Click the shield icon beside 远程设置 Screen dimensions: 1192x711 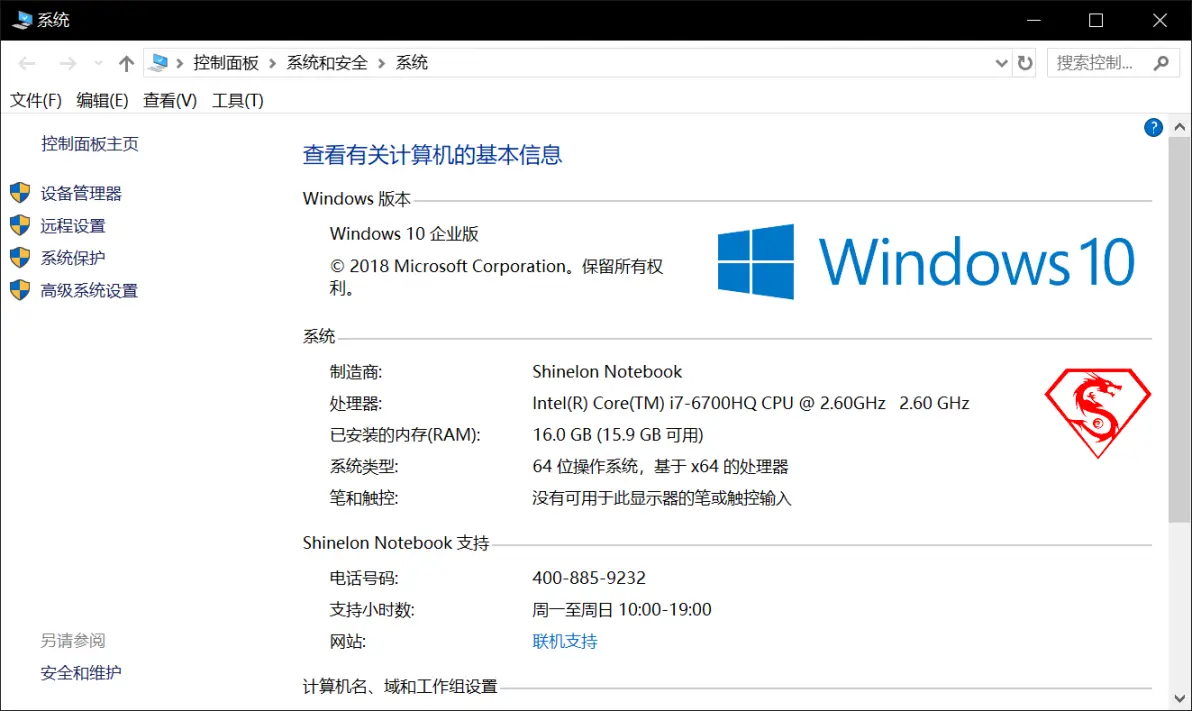[x=20, y=225]
